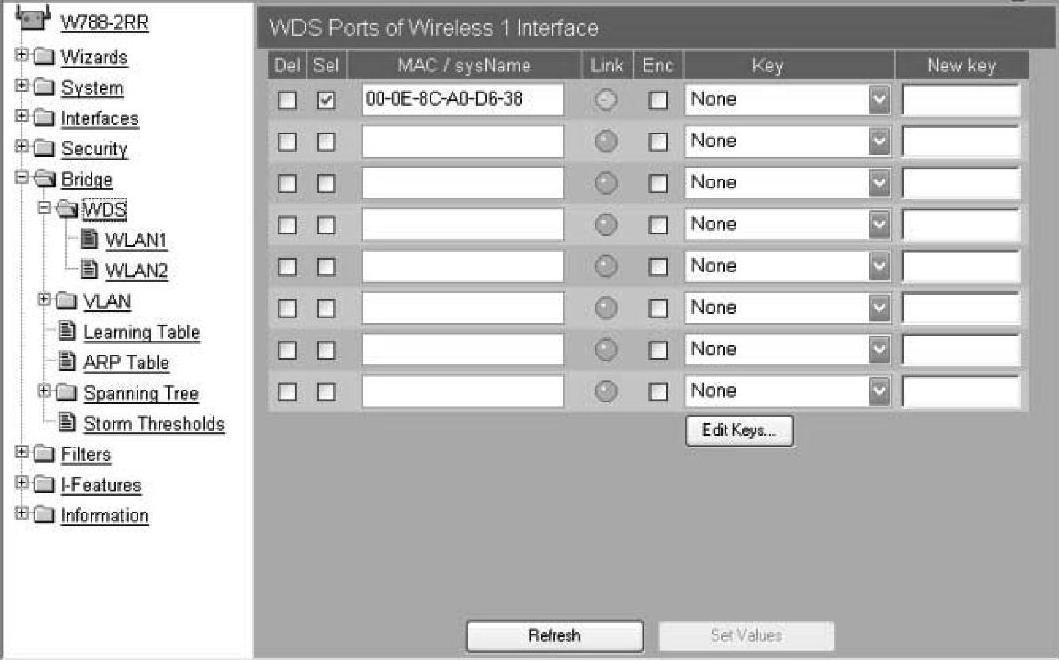Open the Information menu item

point(104,516)
